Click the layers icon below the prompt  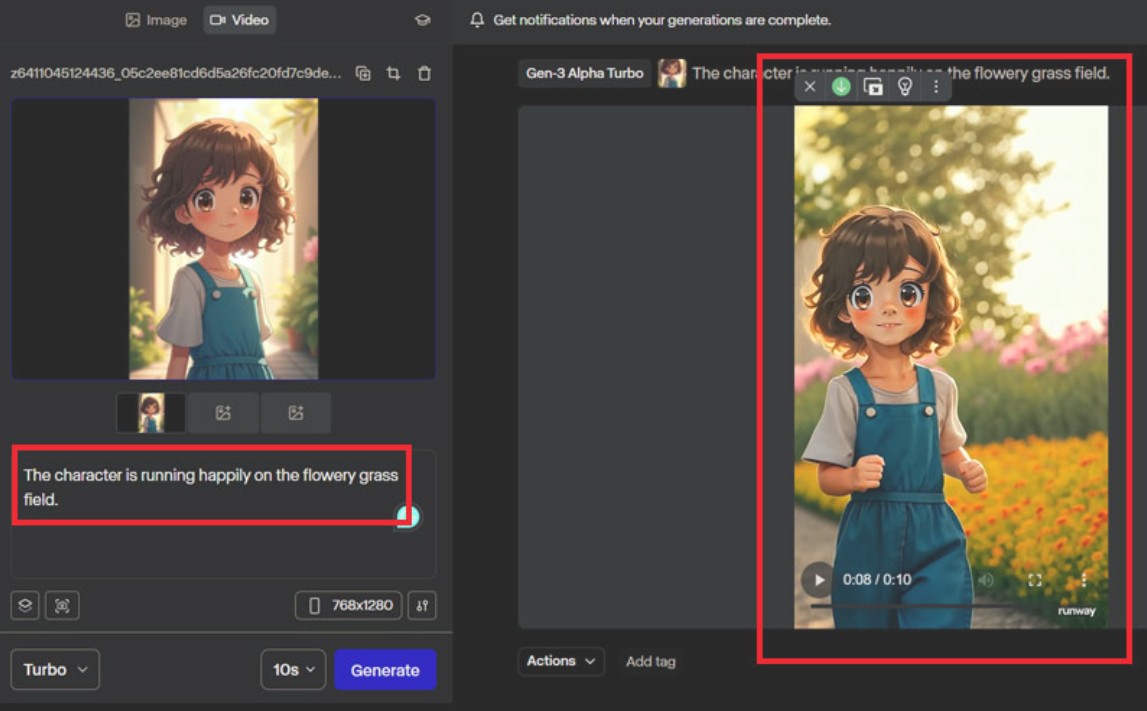(x=26, y=605)
